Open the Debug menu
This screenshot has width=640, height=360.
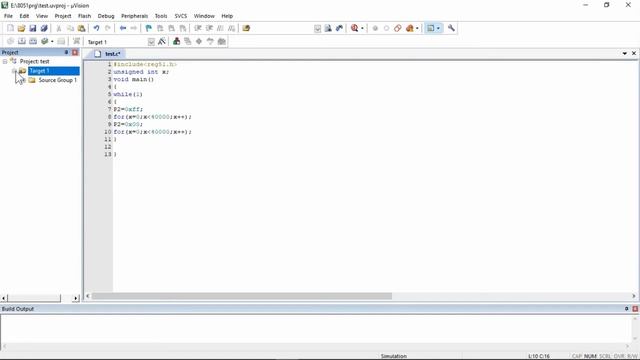pos(106,16)
